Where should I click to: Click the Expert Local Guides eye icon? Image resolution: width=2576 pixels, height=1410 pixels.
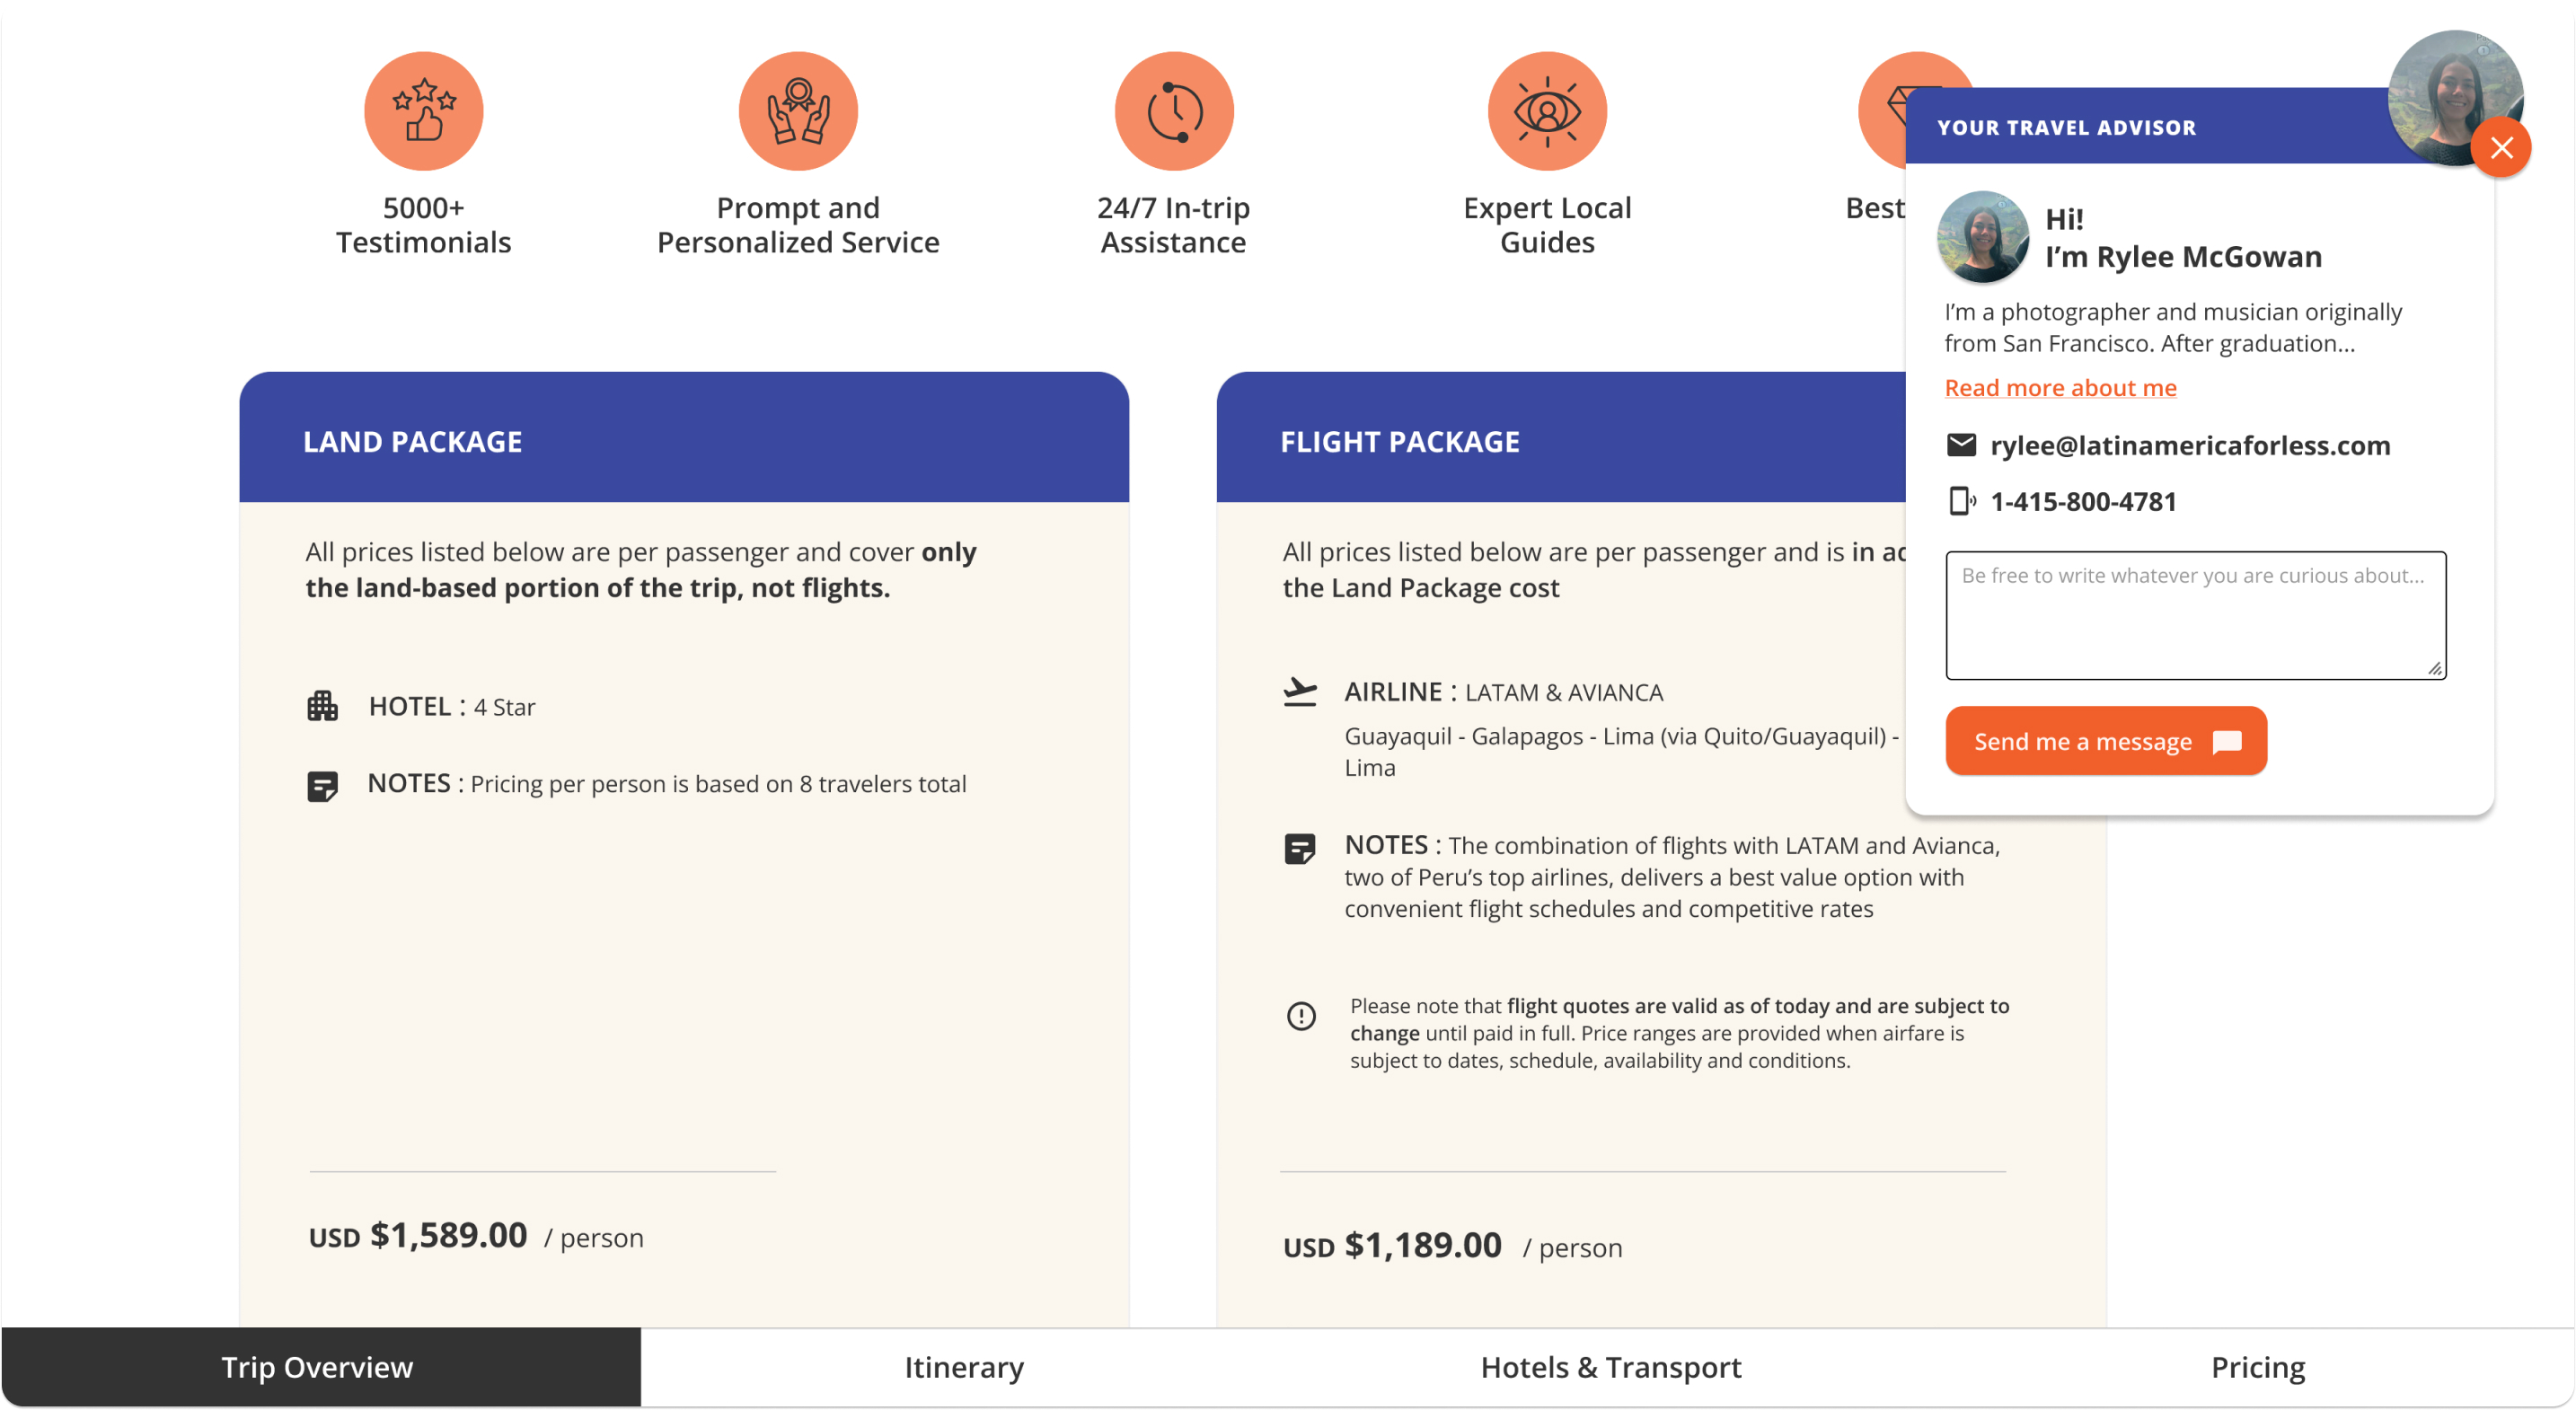pos(1547,111)
